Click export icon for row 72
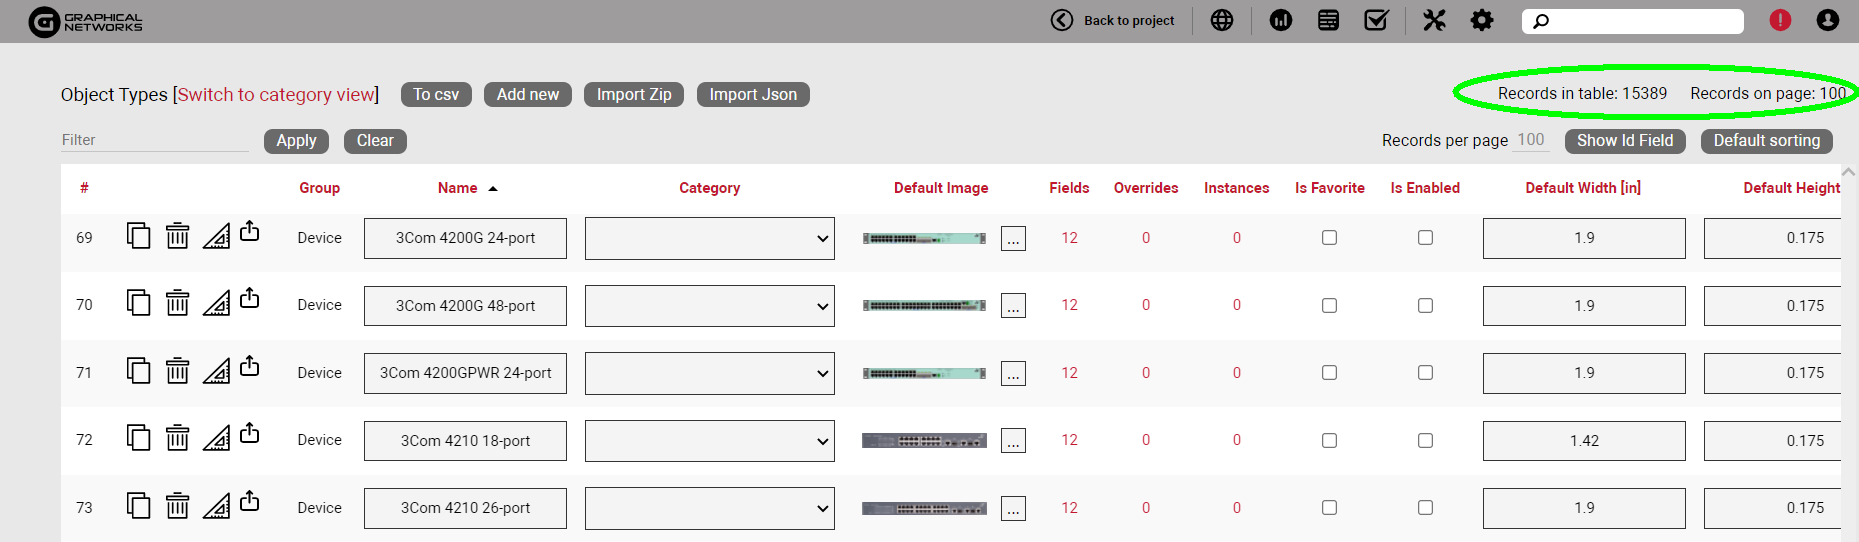This screenshot has width=1859, height=542. 250,434
